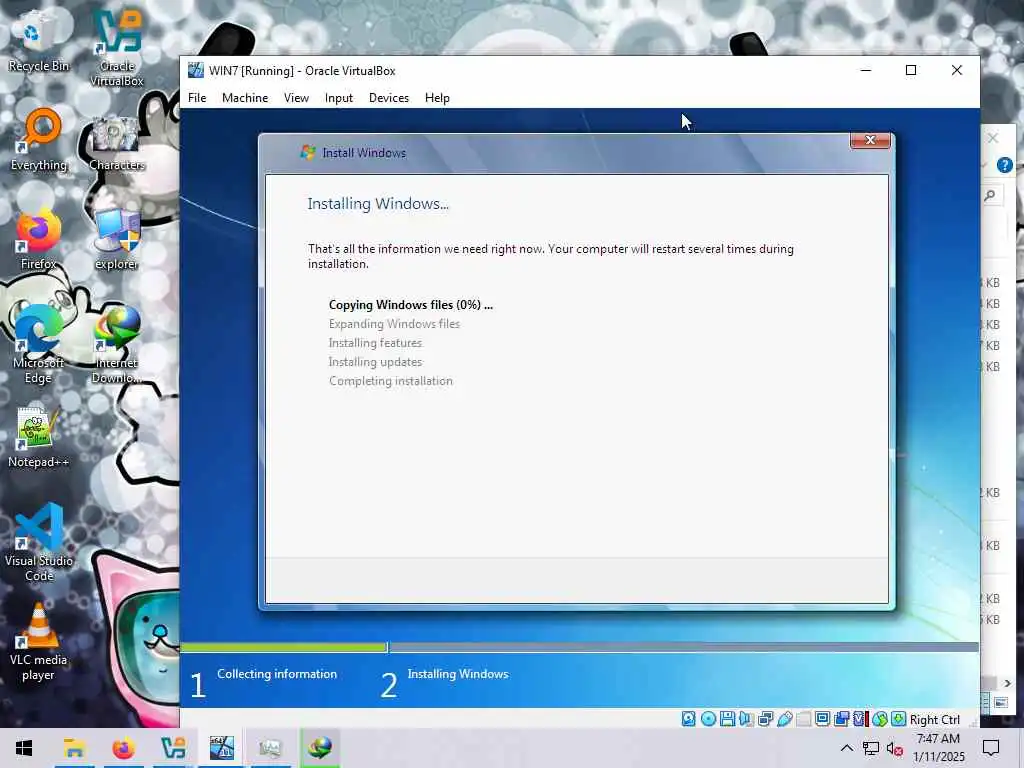Open the Windows Start menu

(24, 748)
